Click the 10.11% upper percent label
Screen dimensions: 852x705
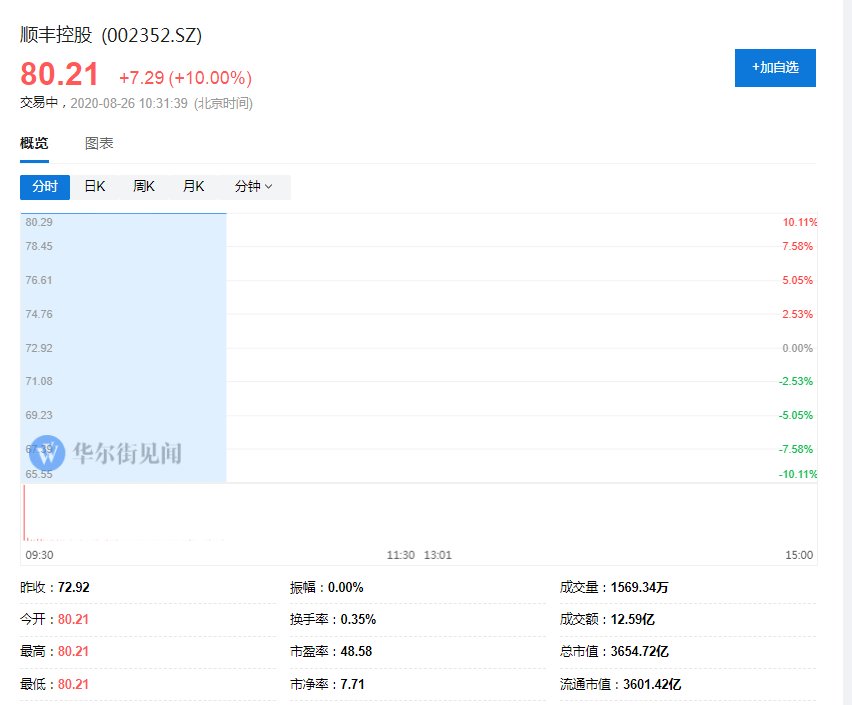pyautogui.click(x=800, y=222)
